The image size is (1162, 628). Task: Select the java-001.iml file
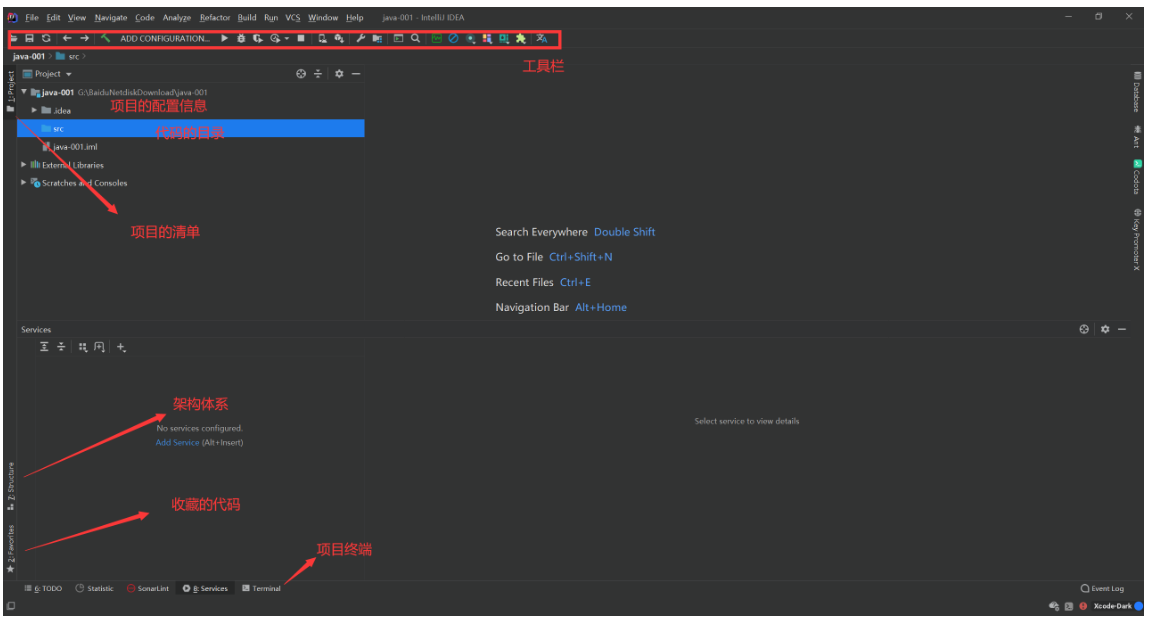click(x=70, y=147)
